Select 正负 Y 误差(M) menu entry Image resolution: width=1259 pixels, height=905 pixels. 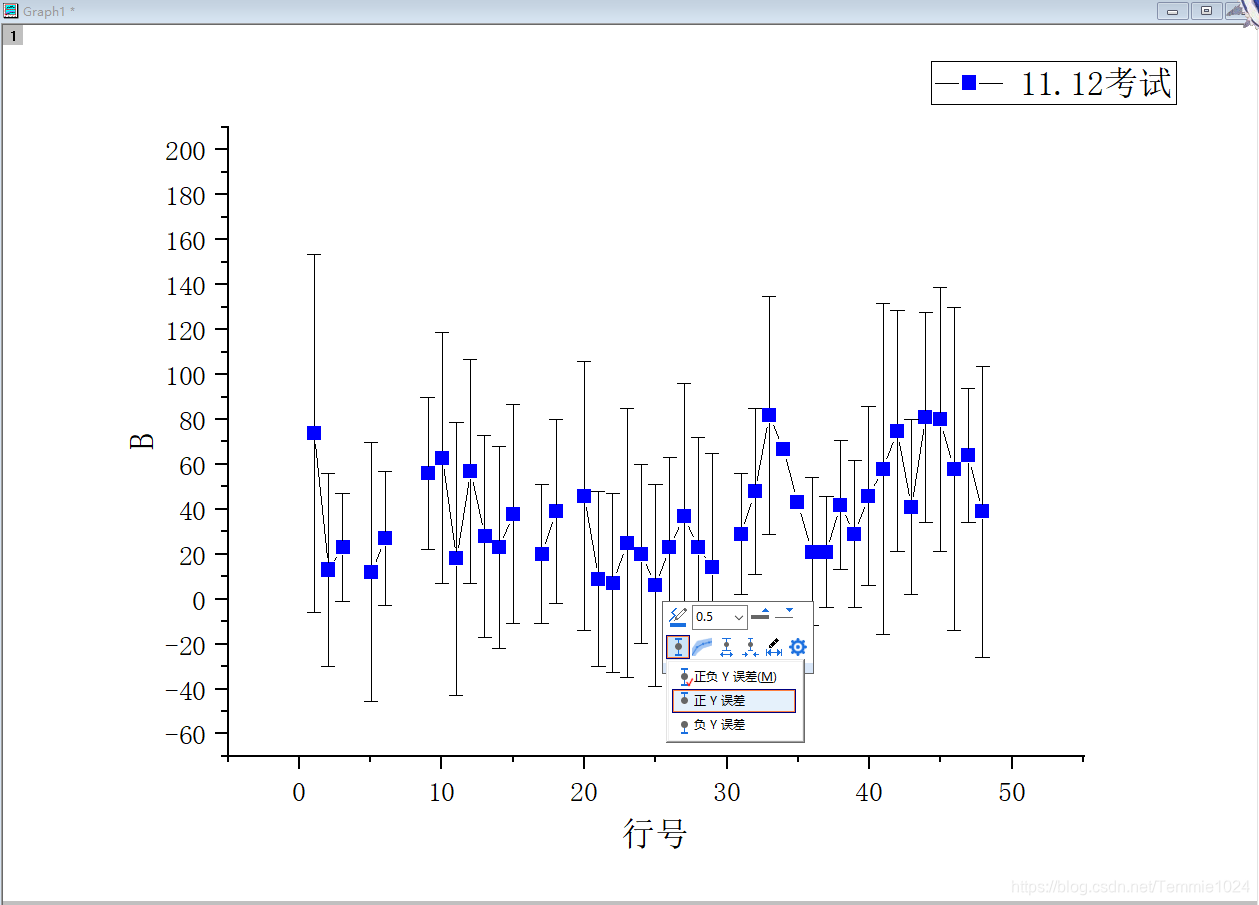[x=734, y=677]
